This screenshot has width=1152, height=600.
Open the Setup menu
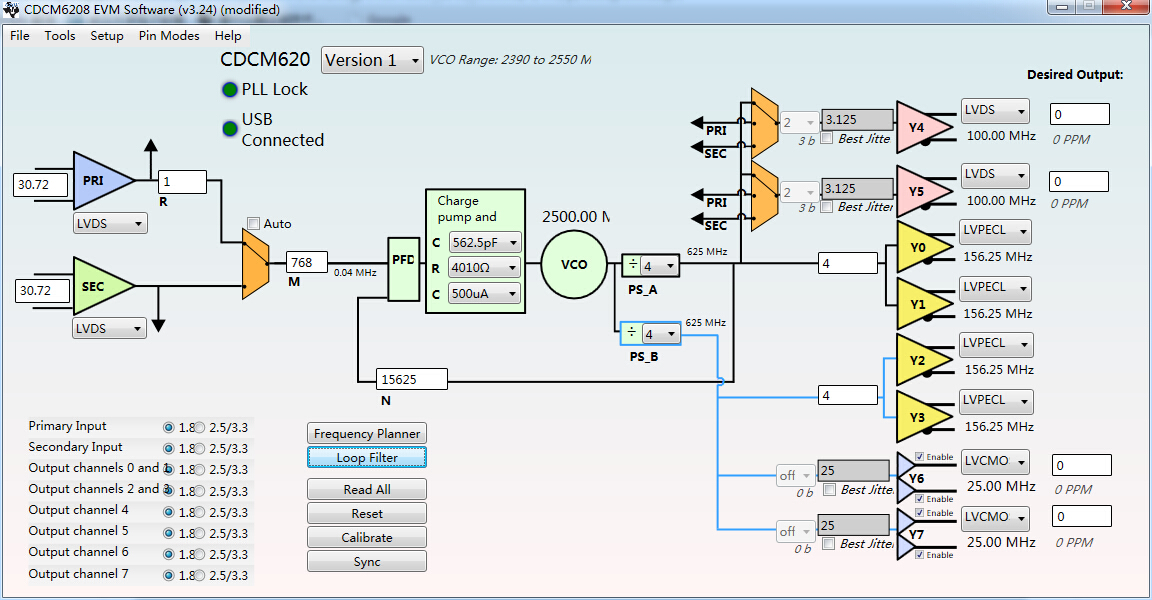click(x=107, y=35)
